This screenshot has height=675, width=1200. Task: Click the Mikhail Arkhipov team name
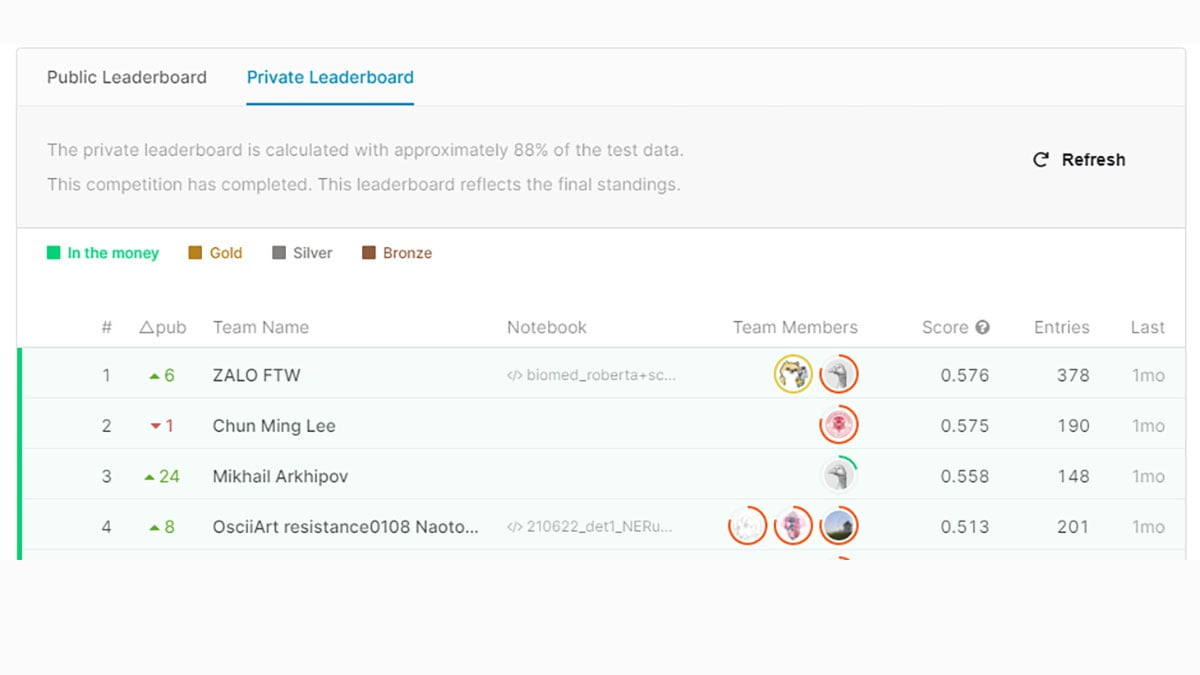(x=280, y=476)
